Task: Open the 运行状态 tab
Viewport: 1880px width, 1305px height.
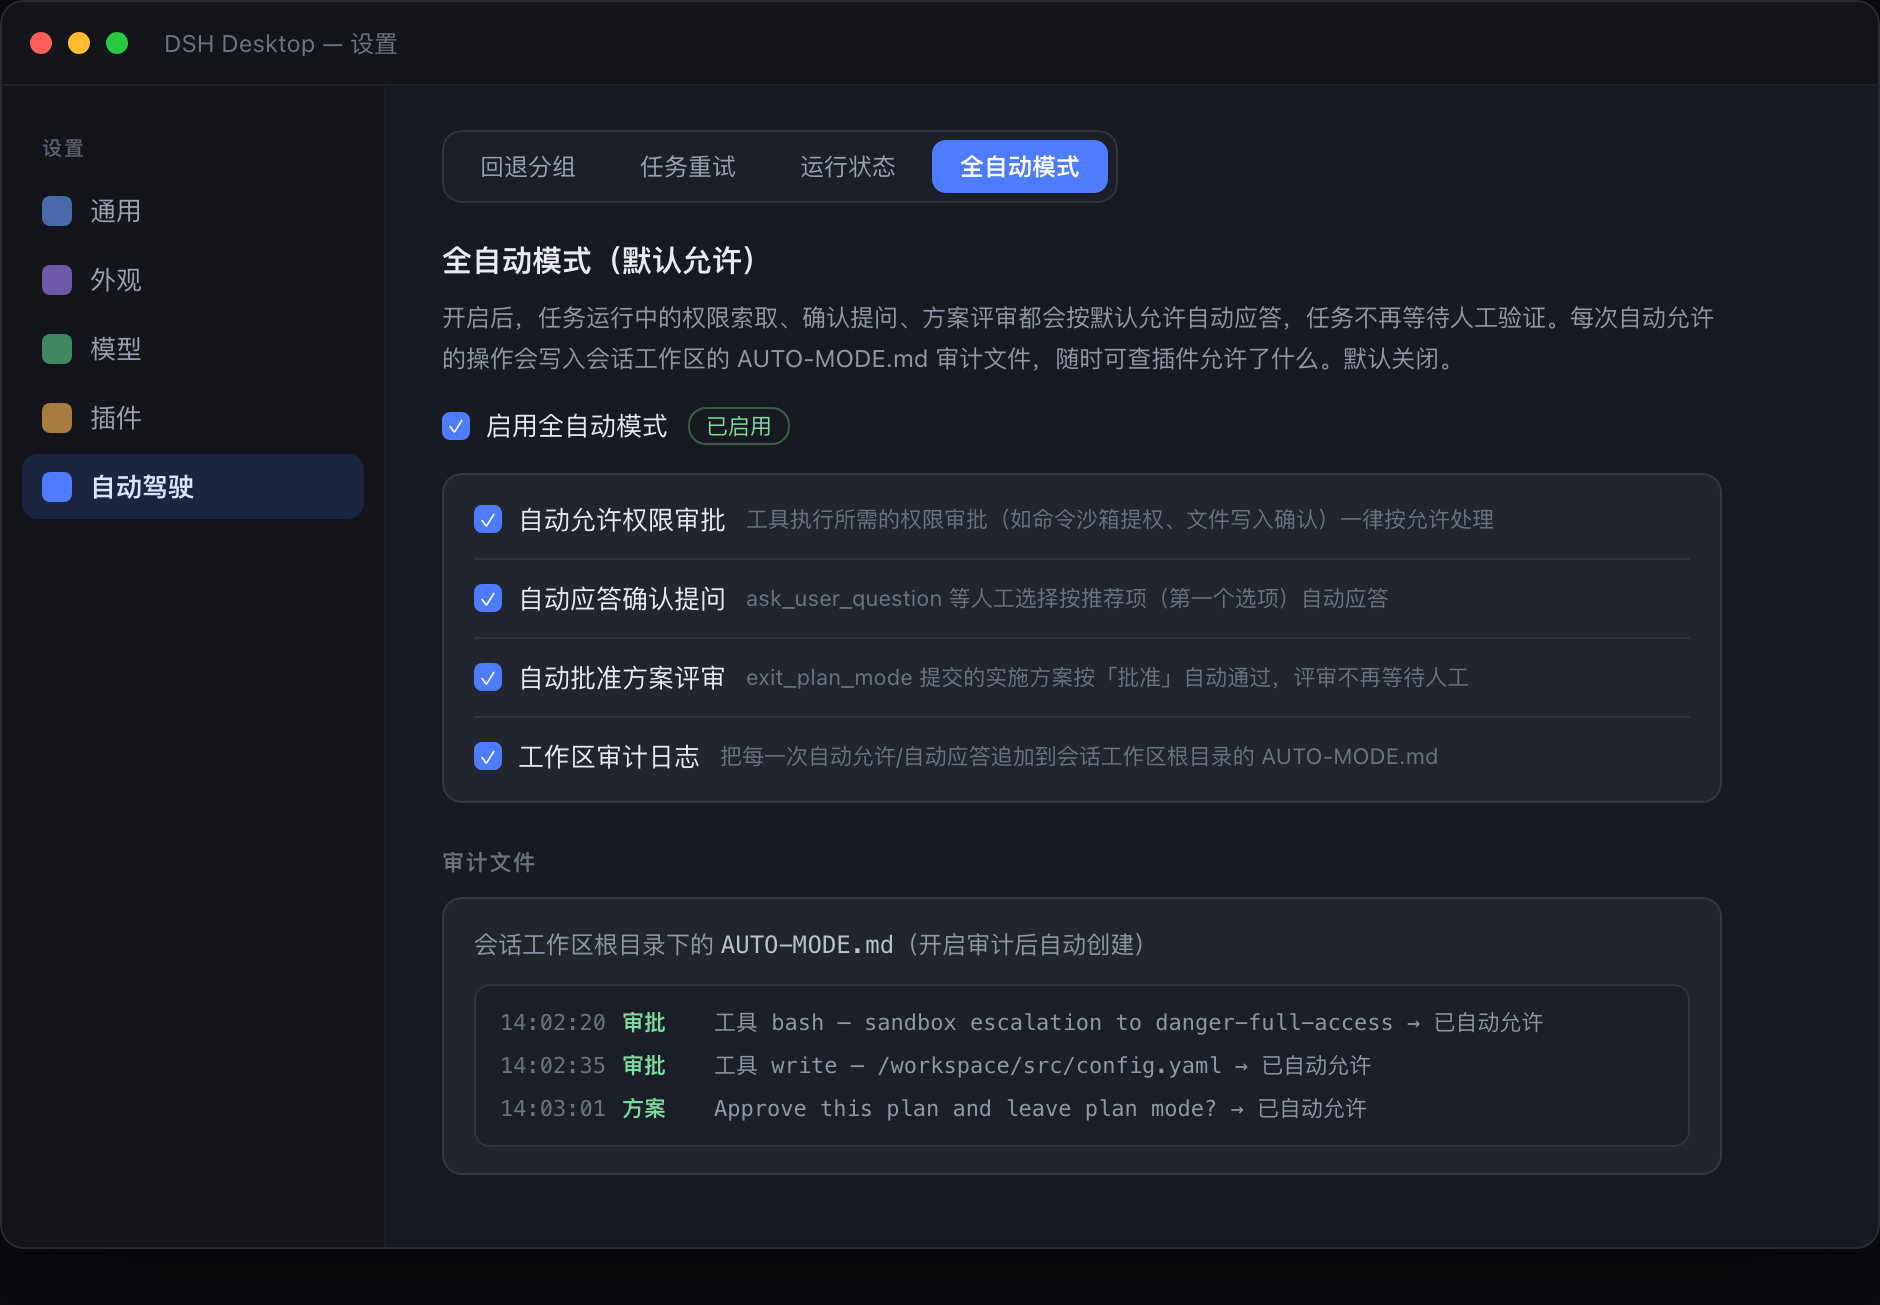Action: (848, 167)
